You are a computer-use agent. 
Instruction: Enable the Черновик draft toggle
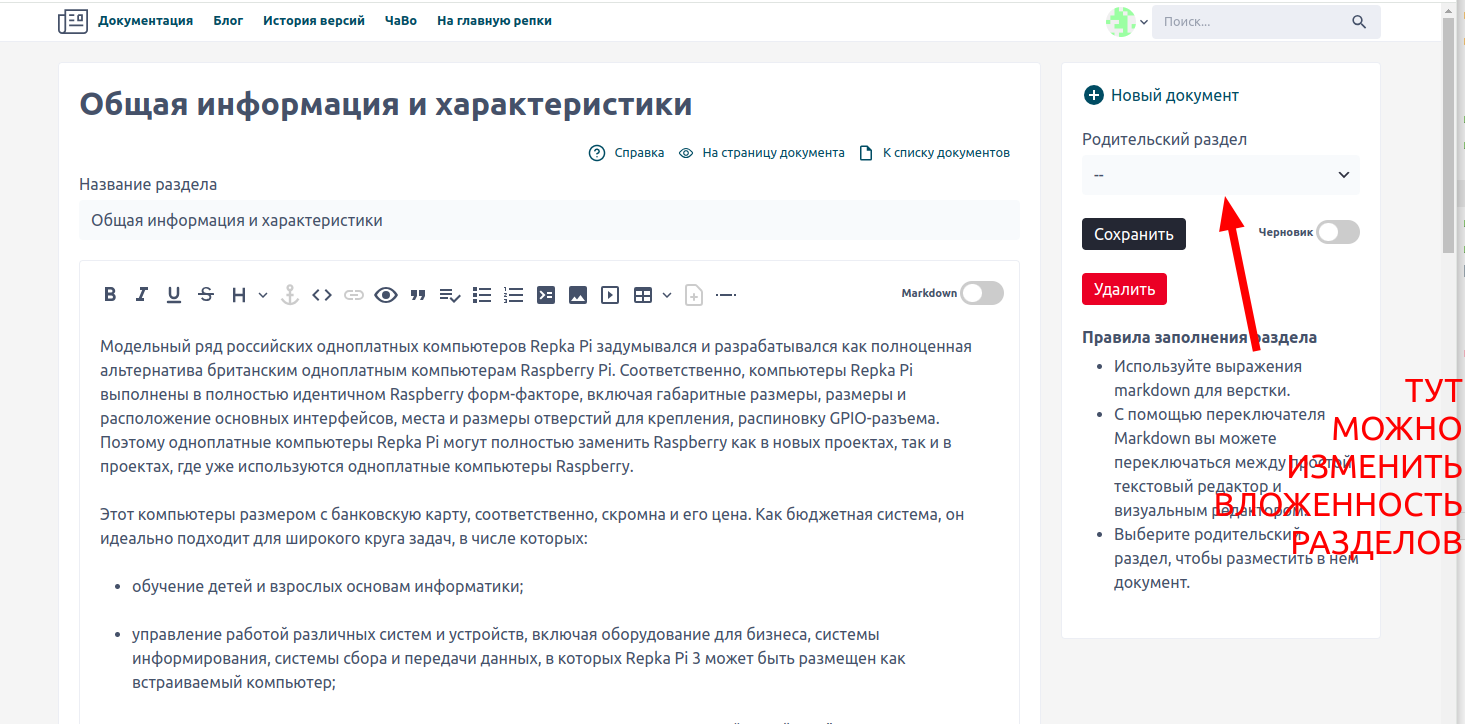pos(1337,232)
